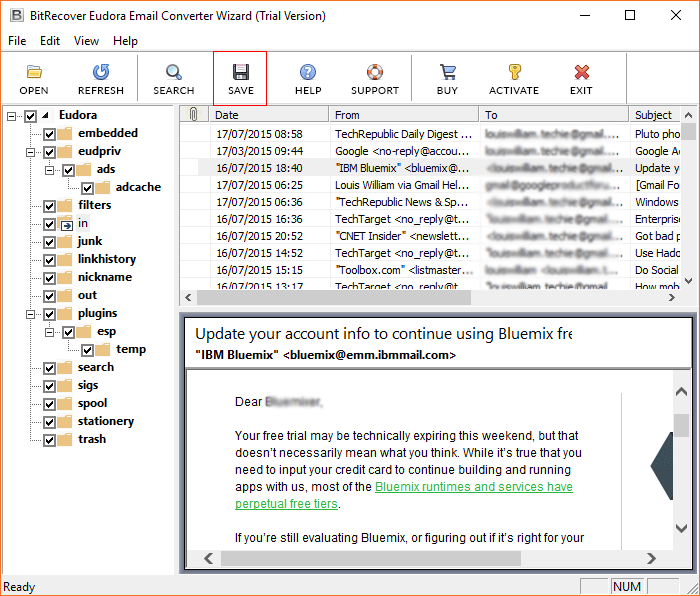
Task: Sort emails by Date column header
Action: click(x=269, y=115)
